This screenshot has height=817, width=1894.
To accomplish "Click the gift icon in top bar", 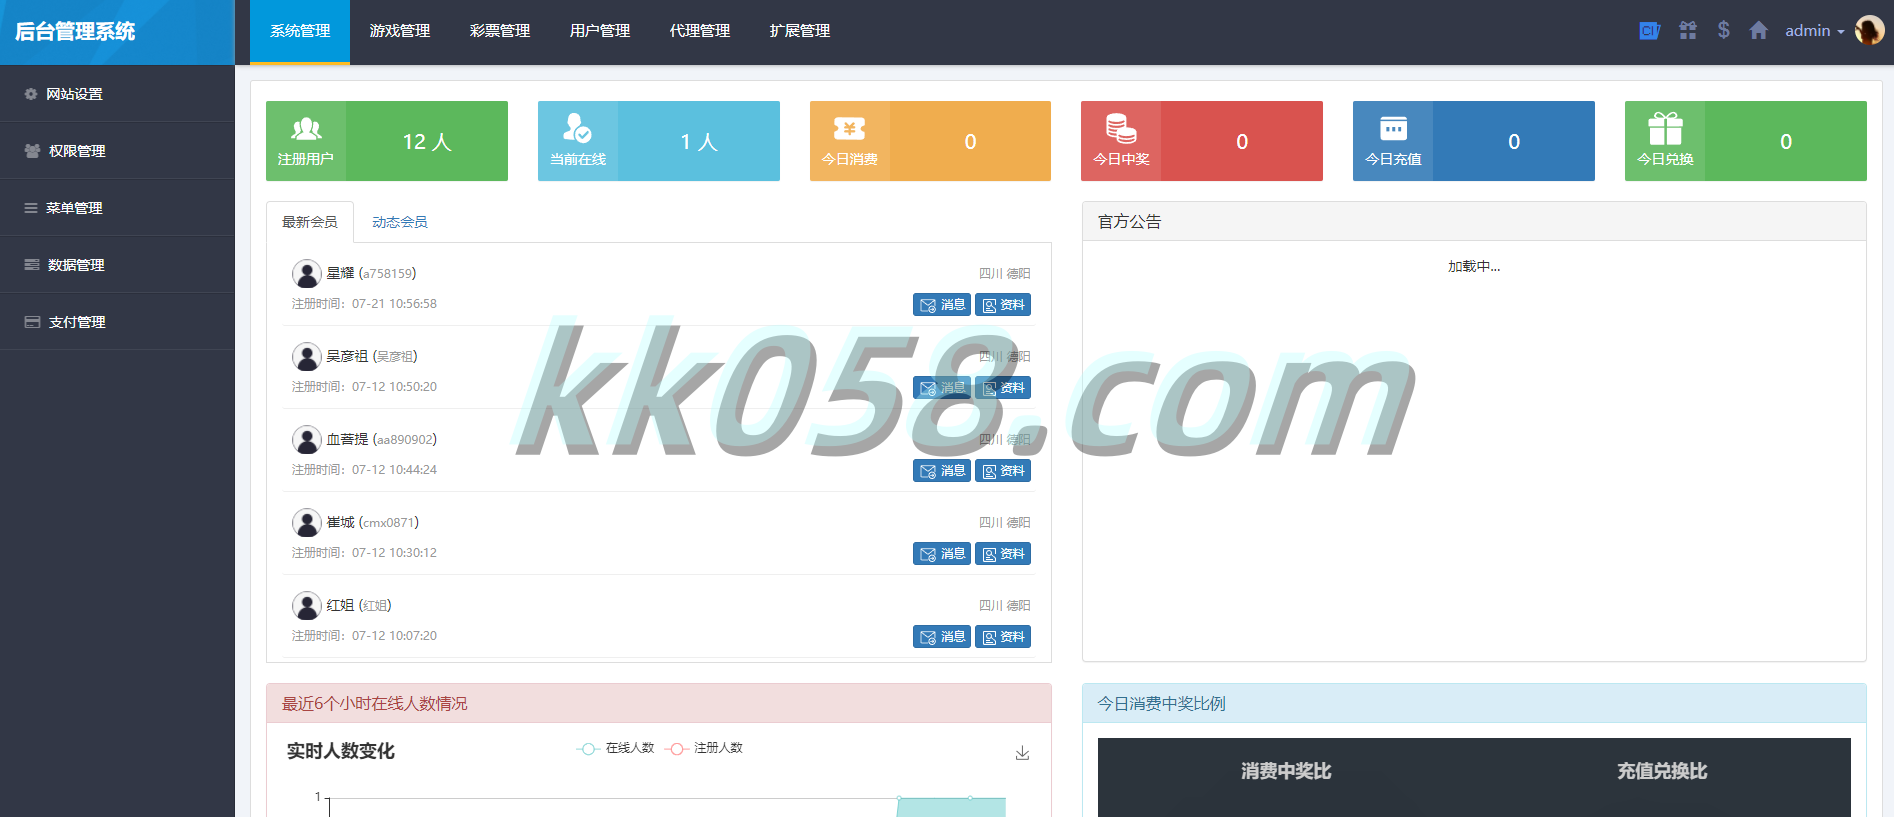I will [x=1688, y=31].
